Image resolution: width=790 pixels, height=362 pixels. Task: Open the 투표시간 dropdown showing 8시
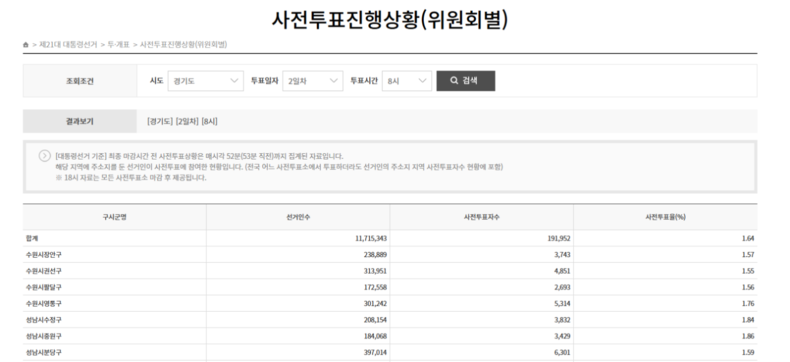407,81
